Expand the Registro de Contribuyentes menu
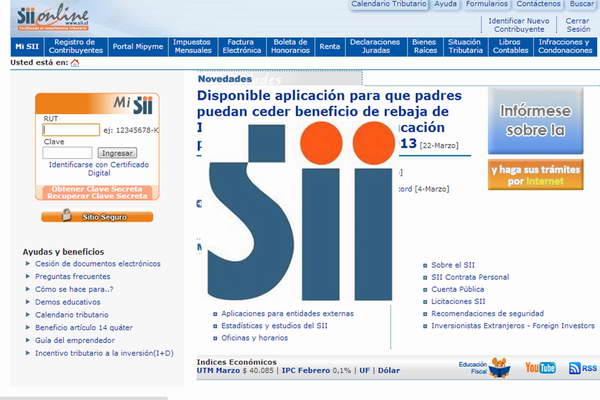 tap(74, 47)
